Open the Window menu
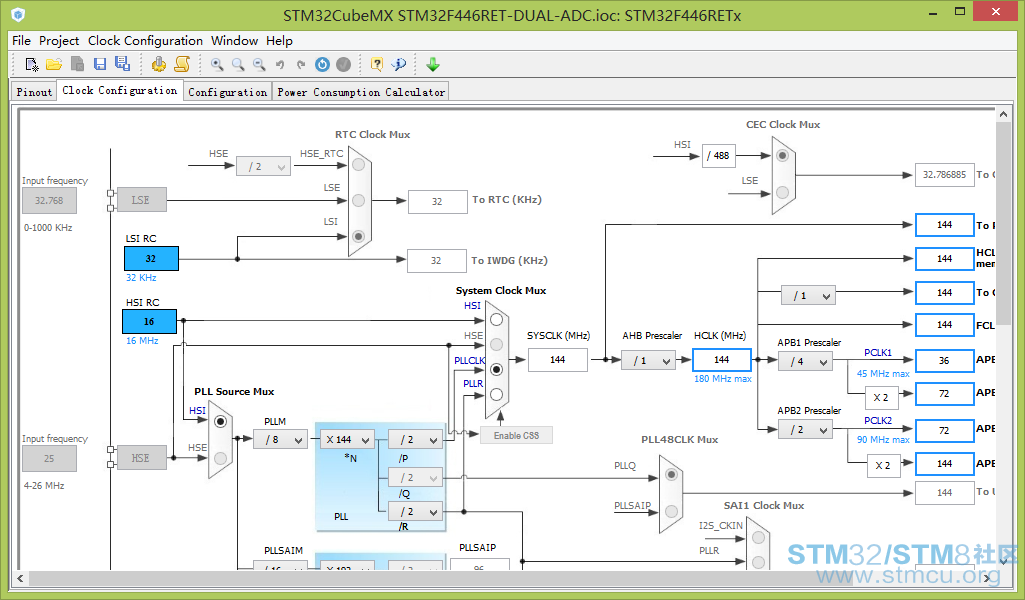Viewport: 1025px width, 600px height. tap(234, 41)
